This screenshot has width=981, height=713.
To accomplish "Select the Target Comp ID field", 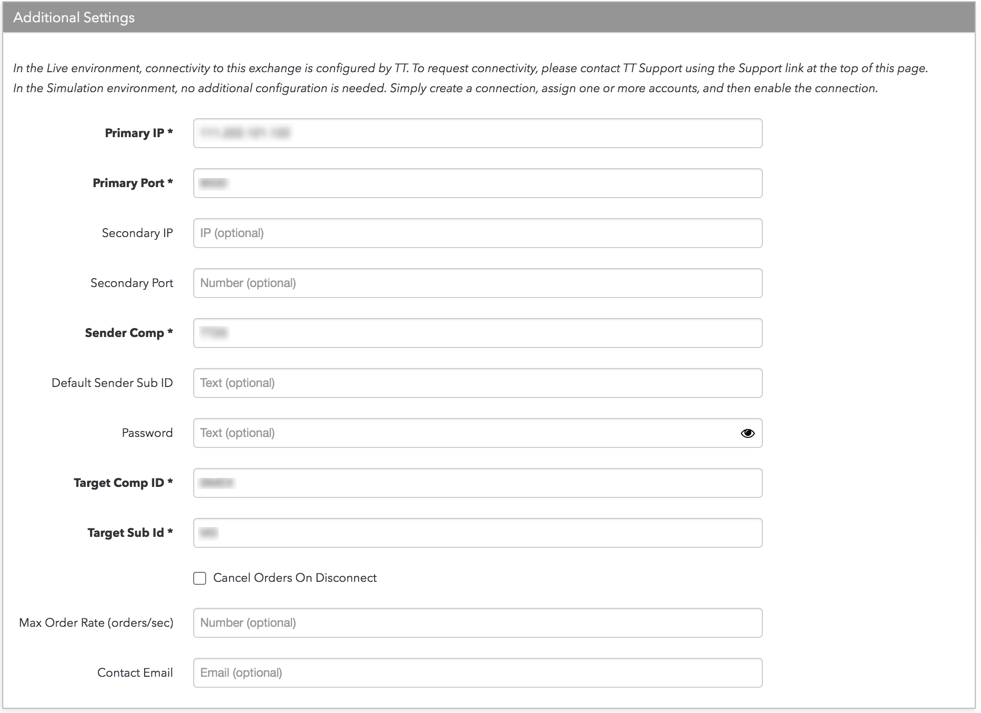I will [477, 483].
